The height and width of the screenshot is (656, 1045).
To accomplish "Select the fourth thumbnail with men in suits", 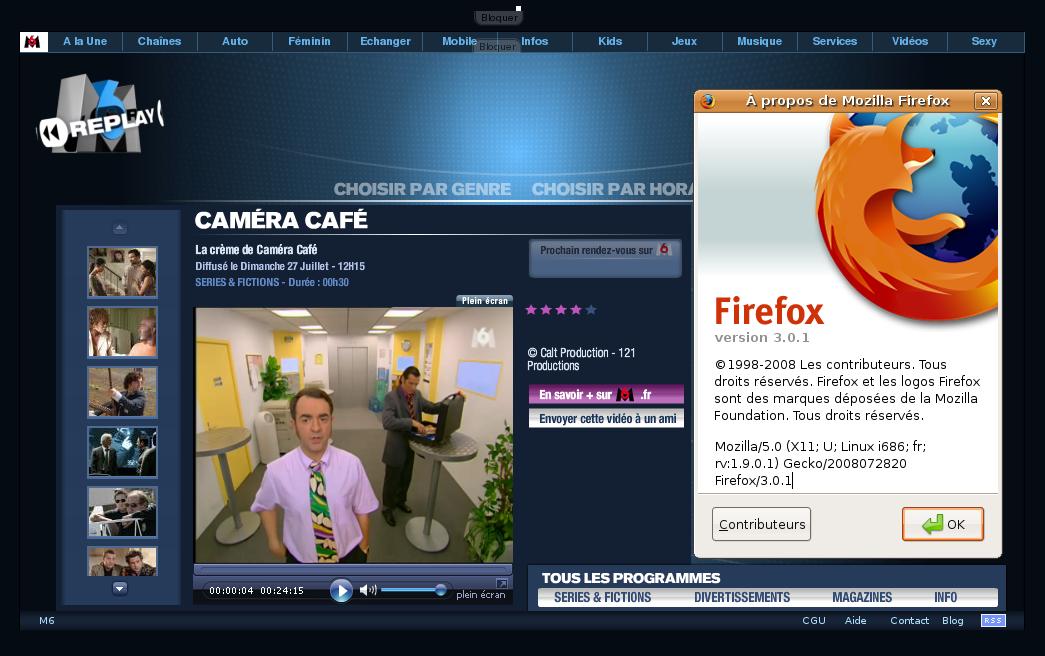I will point(123,452).
